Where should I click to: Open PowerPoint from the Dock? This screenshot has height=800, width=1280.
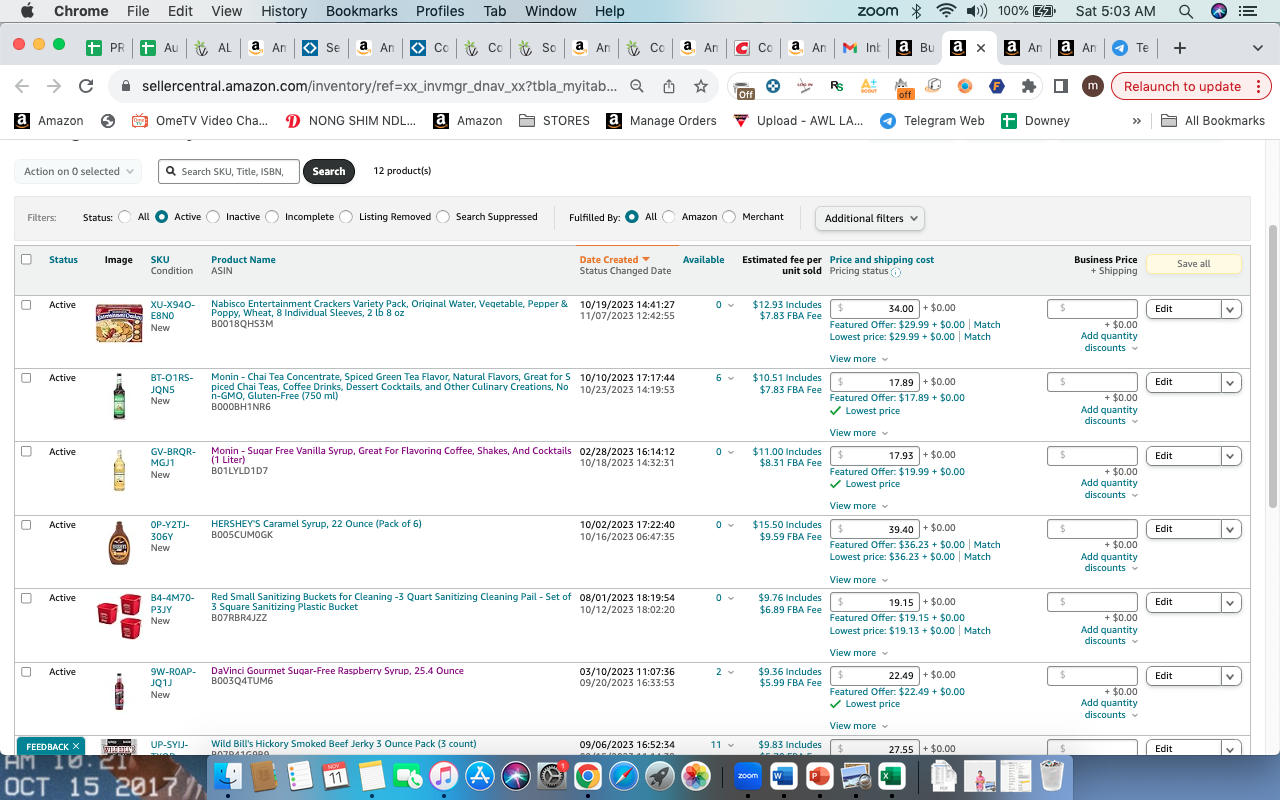coord(819,776)
